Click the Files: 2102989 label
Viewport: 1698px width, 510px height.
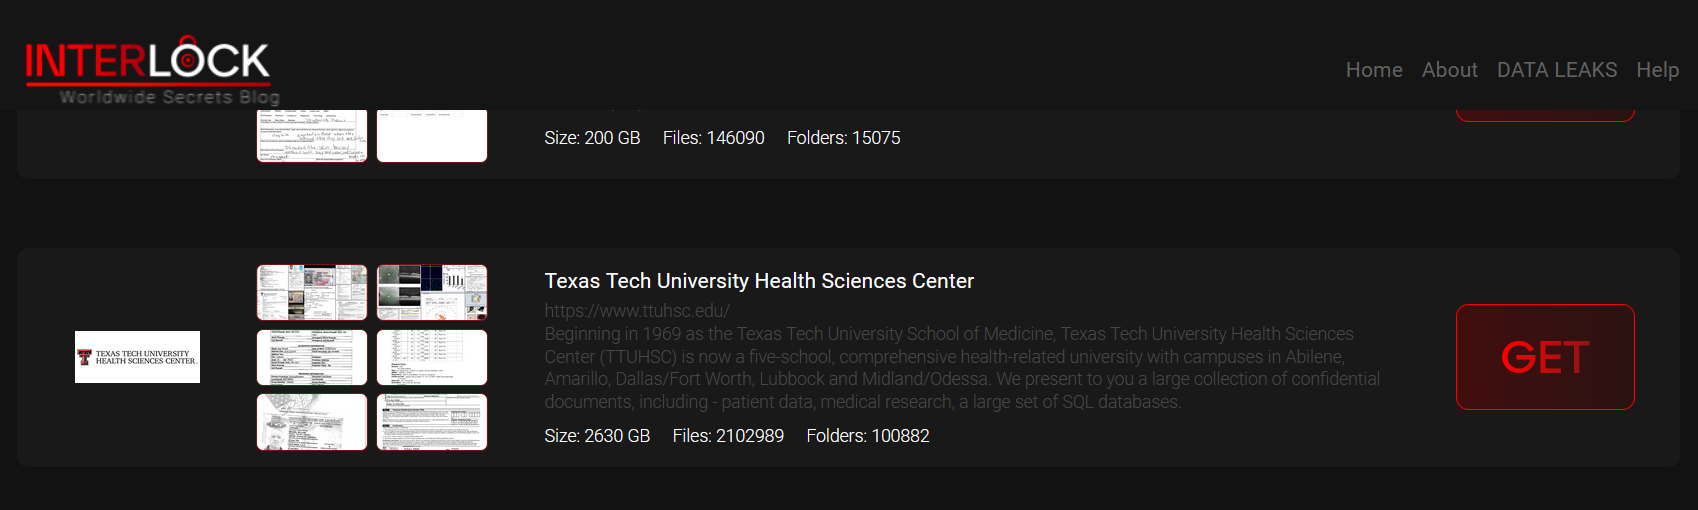click(728, 436)
